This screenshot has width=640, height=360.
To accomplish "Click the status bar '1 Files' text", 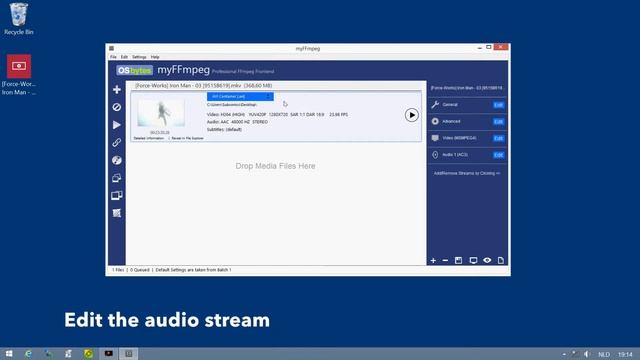I will click(118, 270).
